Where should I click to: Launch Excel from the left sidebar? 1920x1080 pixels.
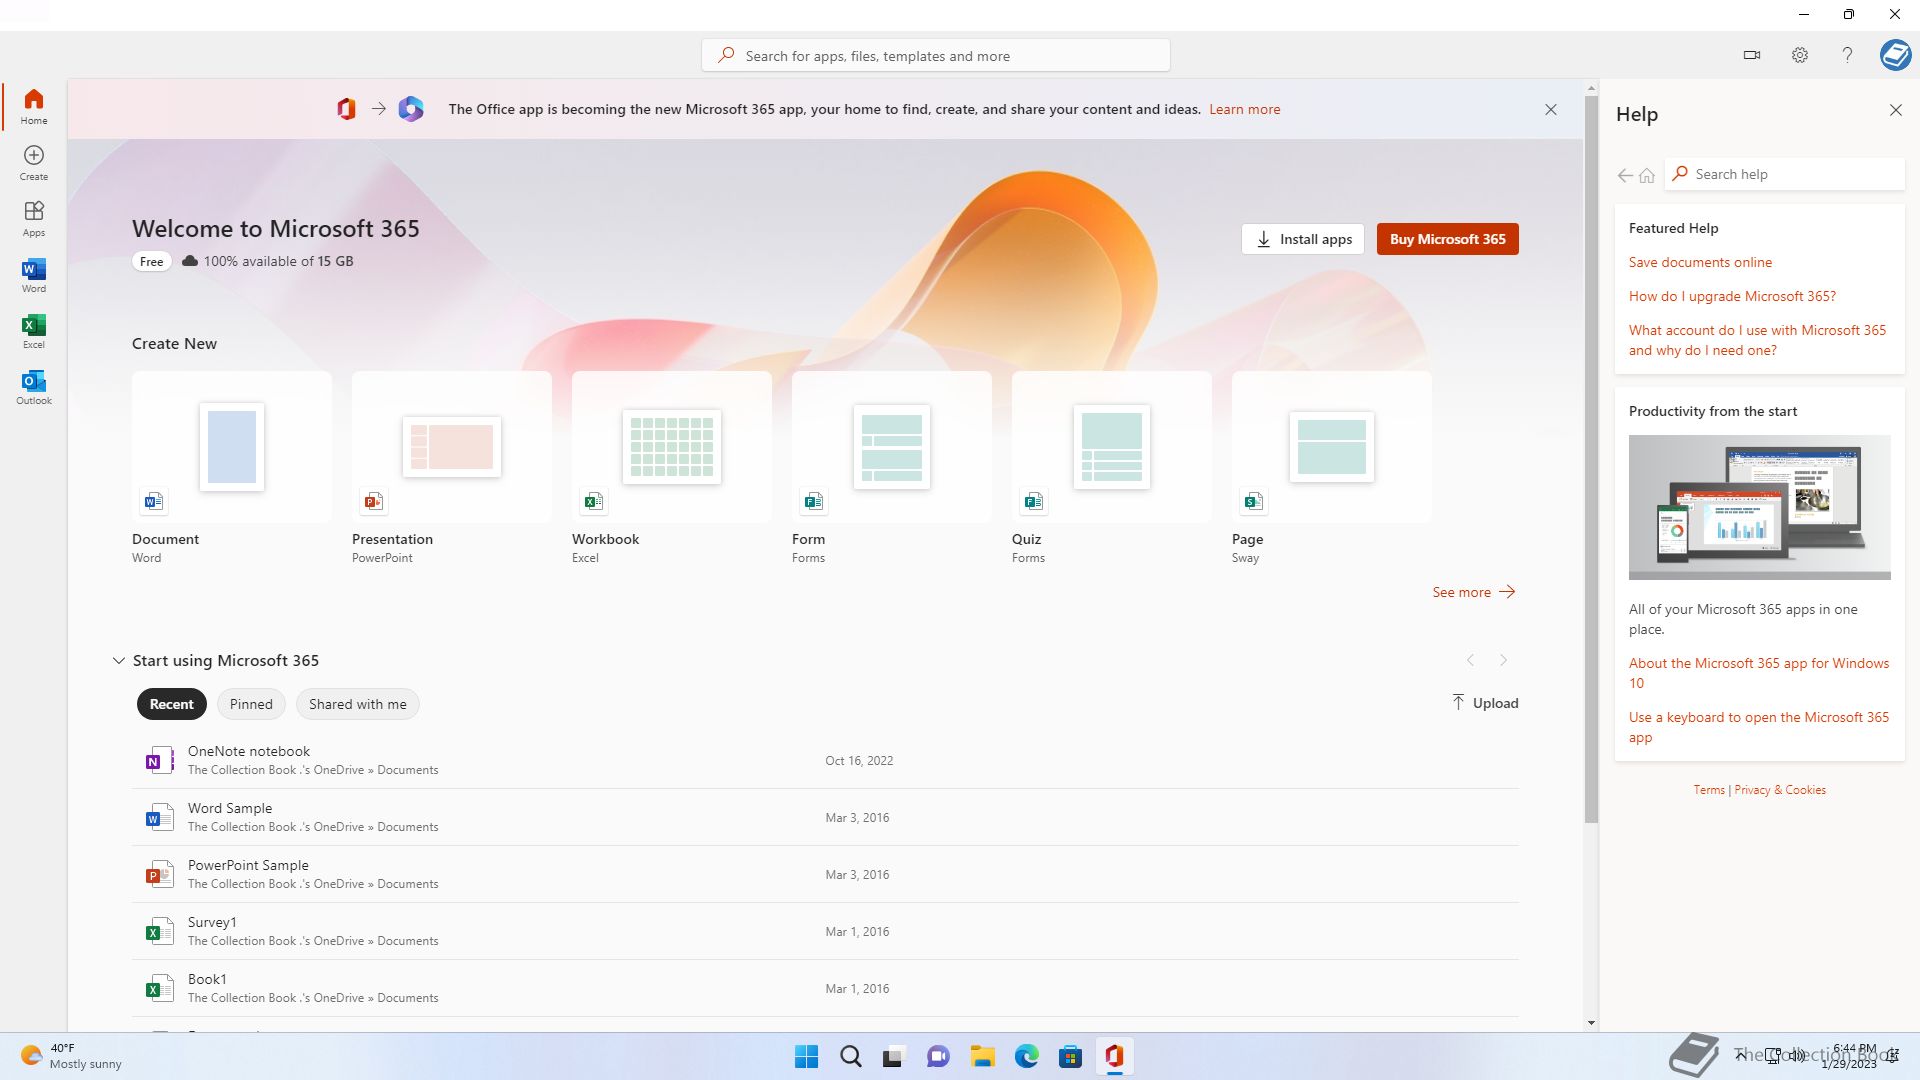click(x=34, y=330)
